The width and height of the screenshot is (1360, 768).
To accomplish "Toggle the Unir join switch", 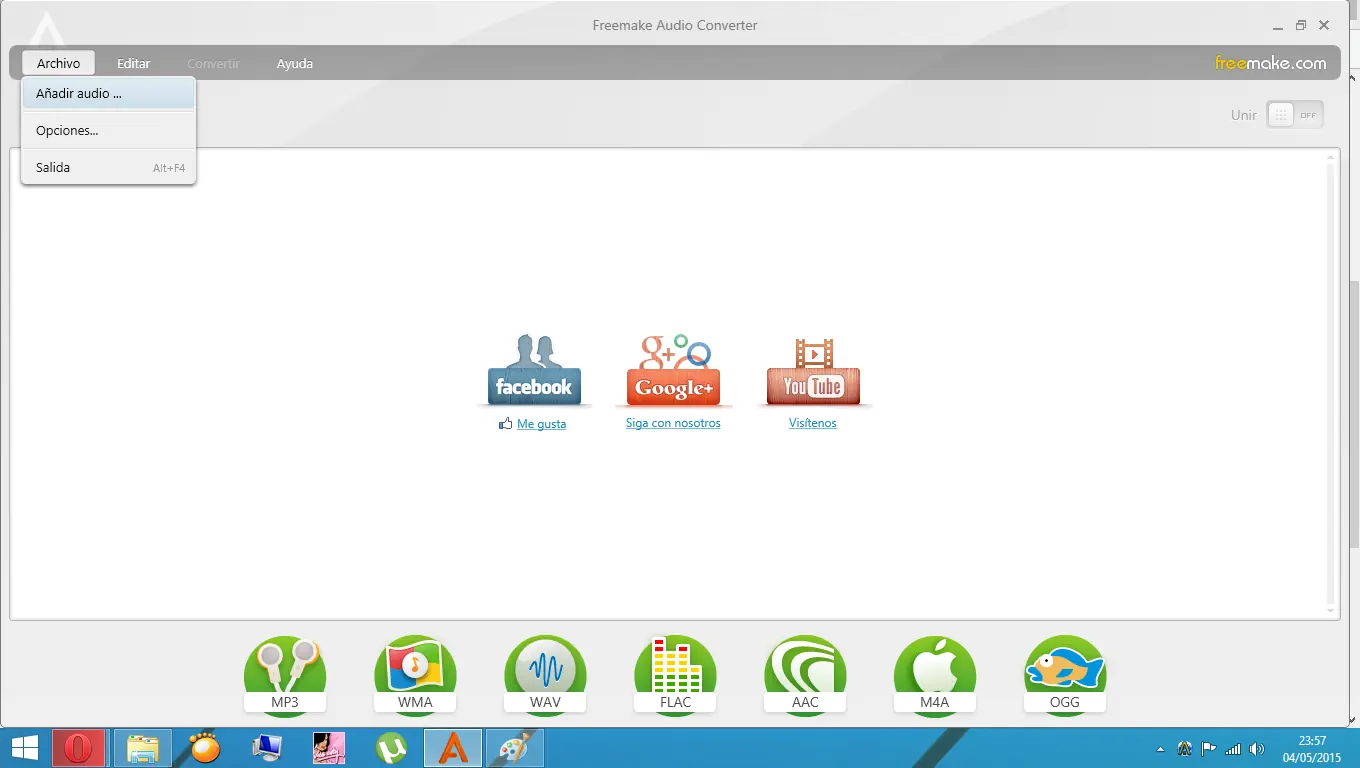I will coord(1295,115).
